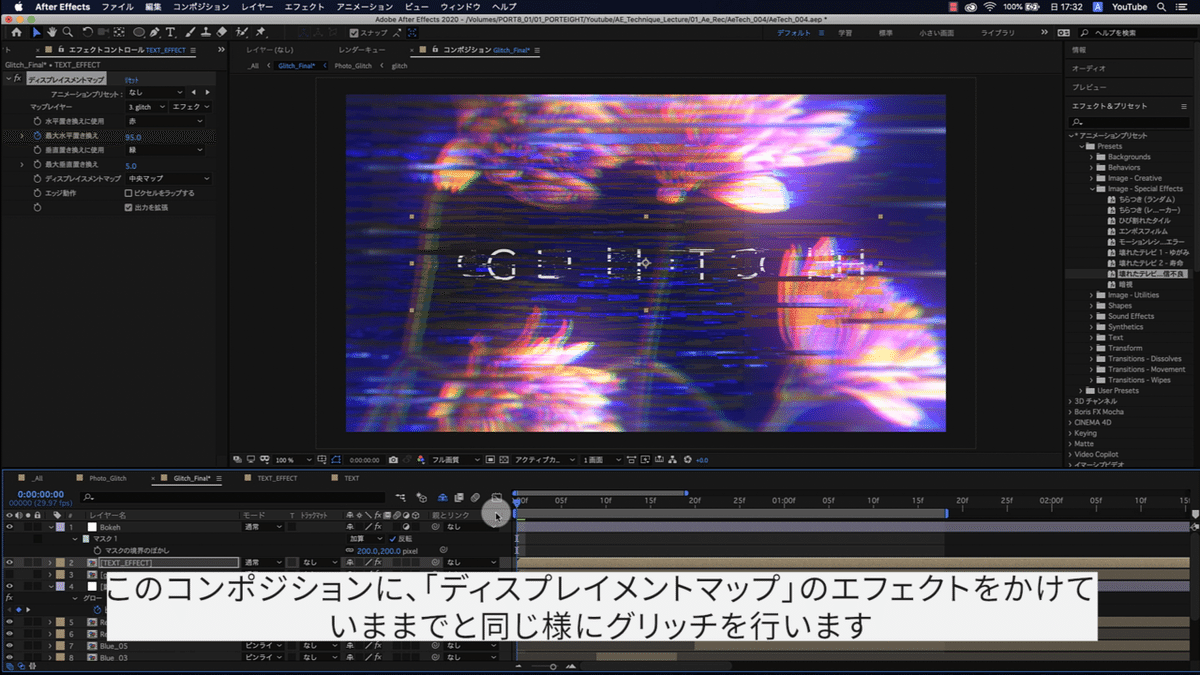Screen dimensions: 1200x675
Task: Open the フル画質 resolution selector
Action: [446, 460]
